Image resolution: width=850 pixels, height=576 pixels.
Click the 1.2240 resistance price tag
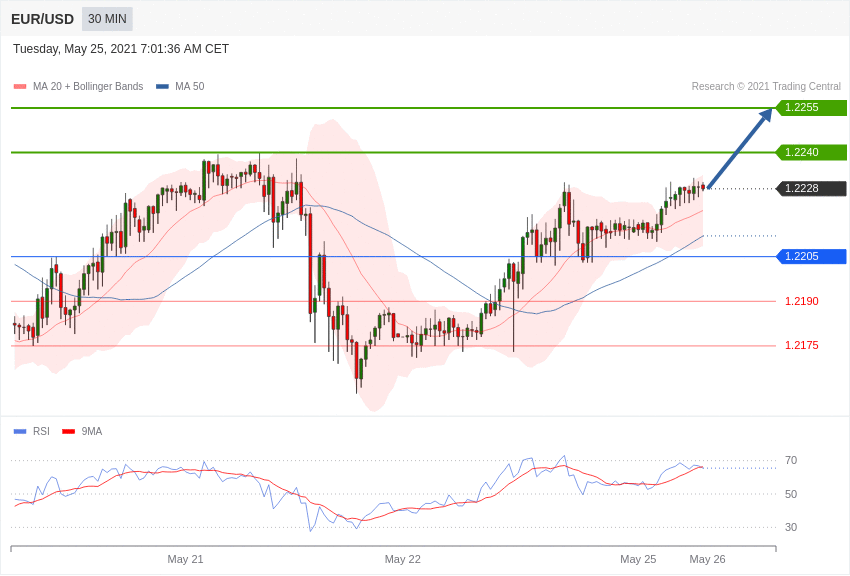tap(812, 152)
